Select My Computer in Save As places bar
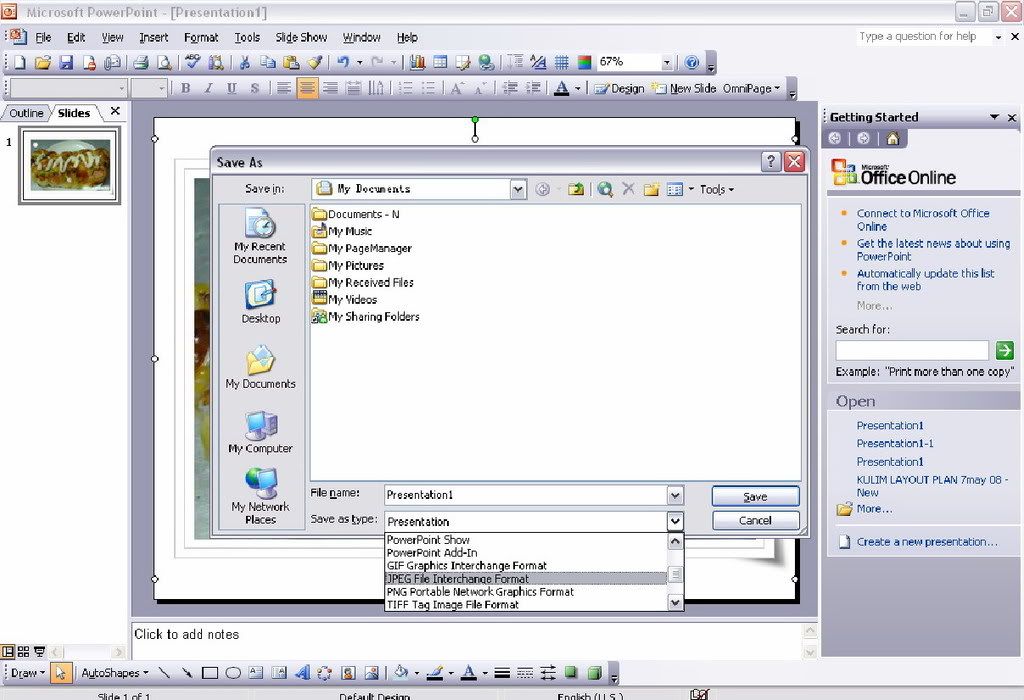The height and width of the screenshot is (700, 1024). pos(261,432)
